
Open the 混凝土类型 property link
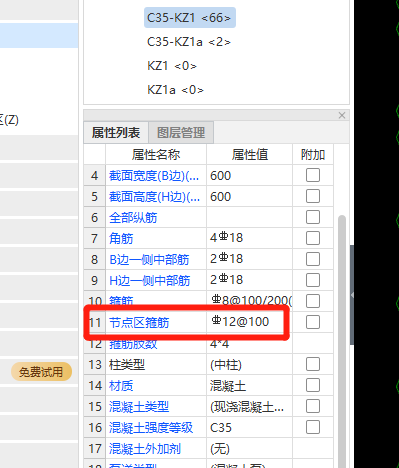[x=139, y=407]
